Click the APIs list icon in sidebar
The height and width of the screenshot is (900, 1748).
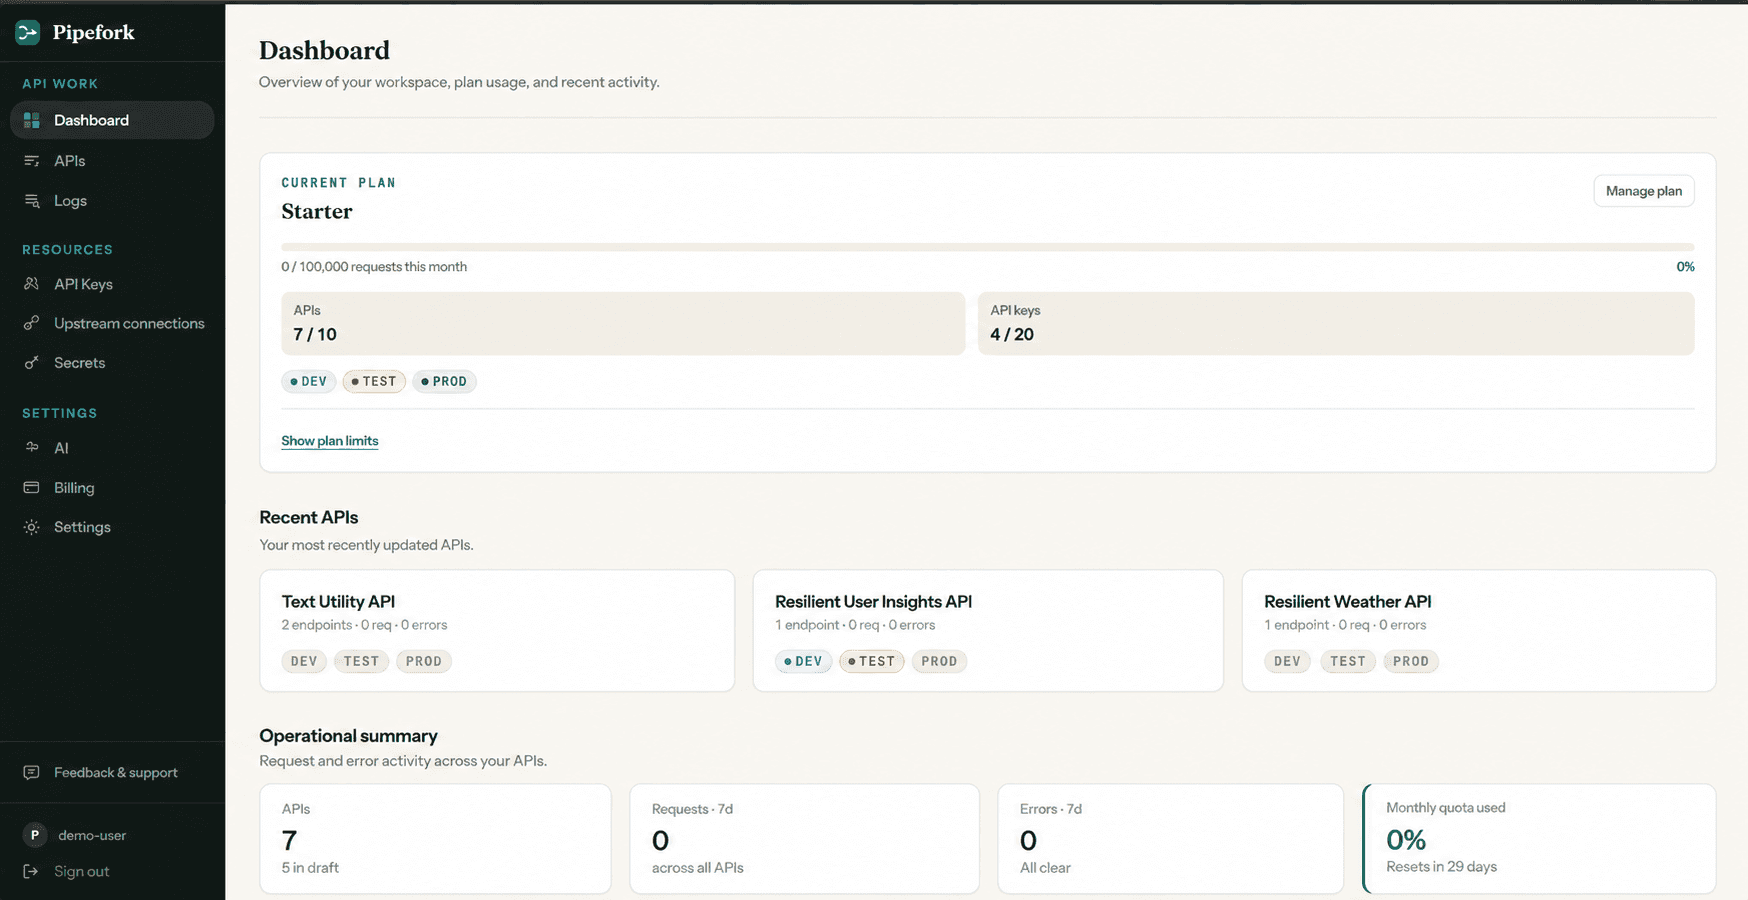tap(32, 161)
